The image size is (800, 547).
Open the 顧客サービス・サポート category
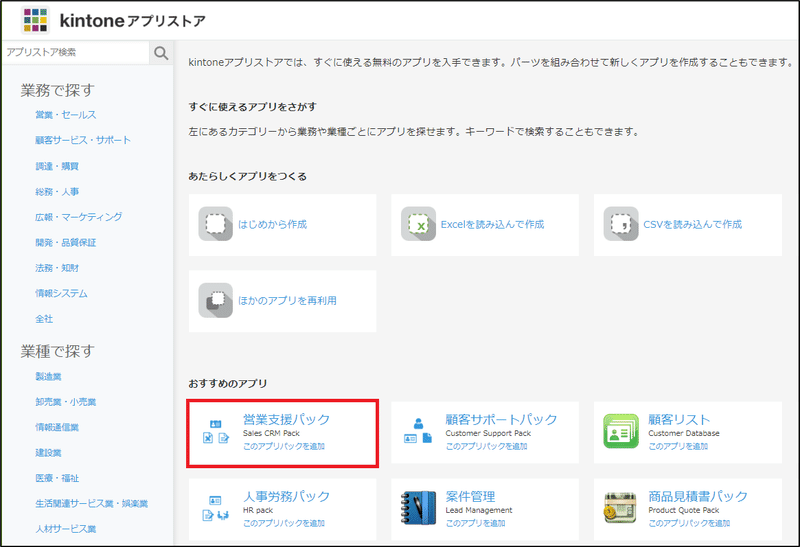click(83, 140)
